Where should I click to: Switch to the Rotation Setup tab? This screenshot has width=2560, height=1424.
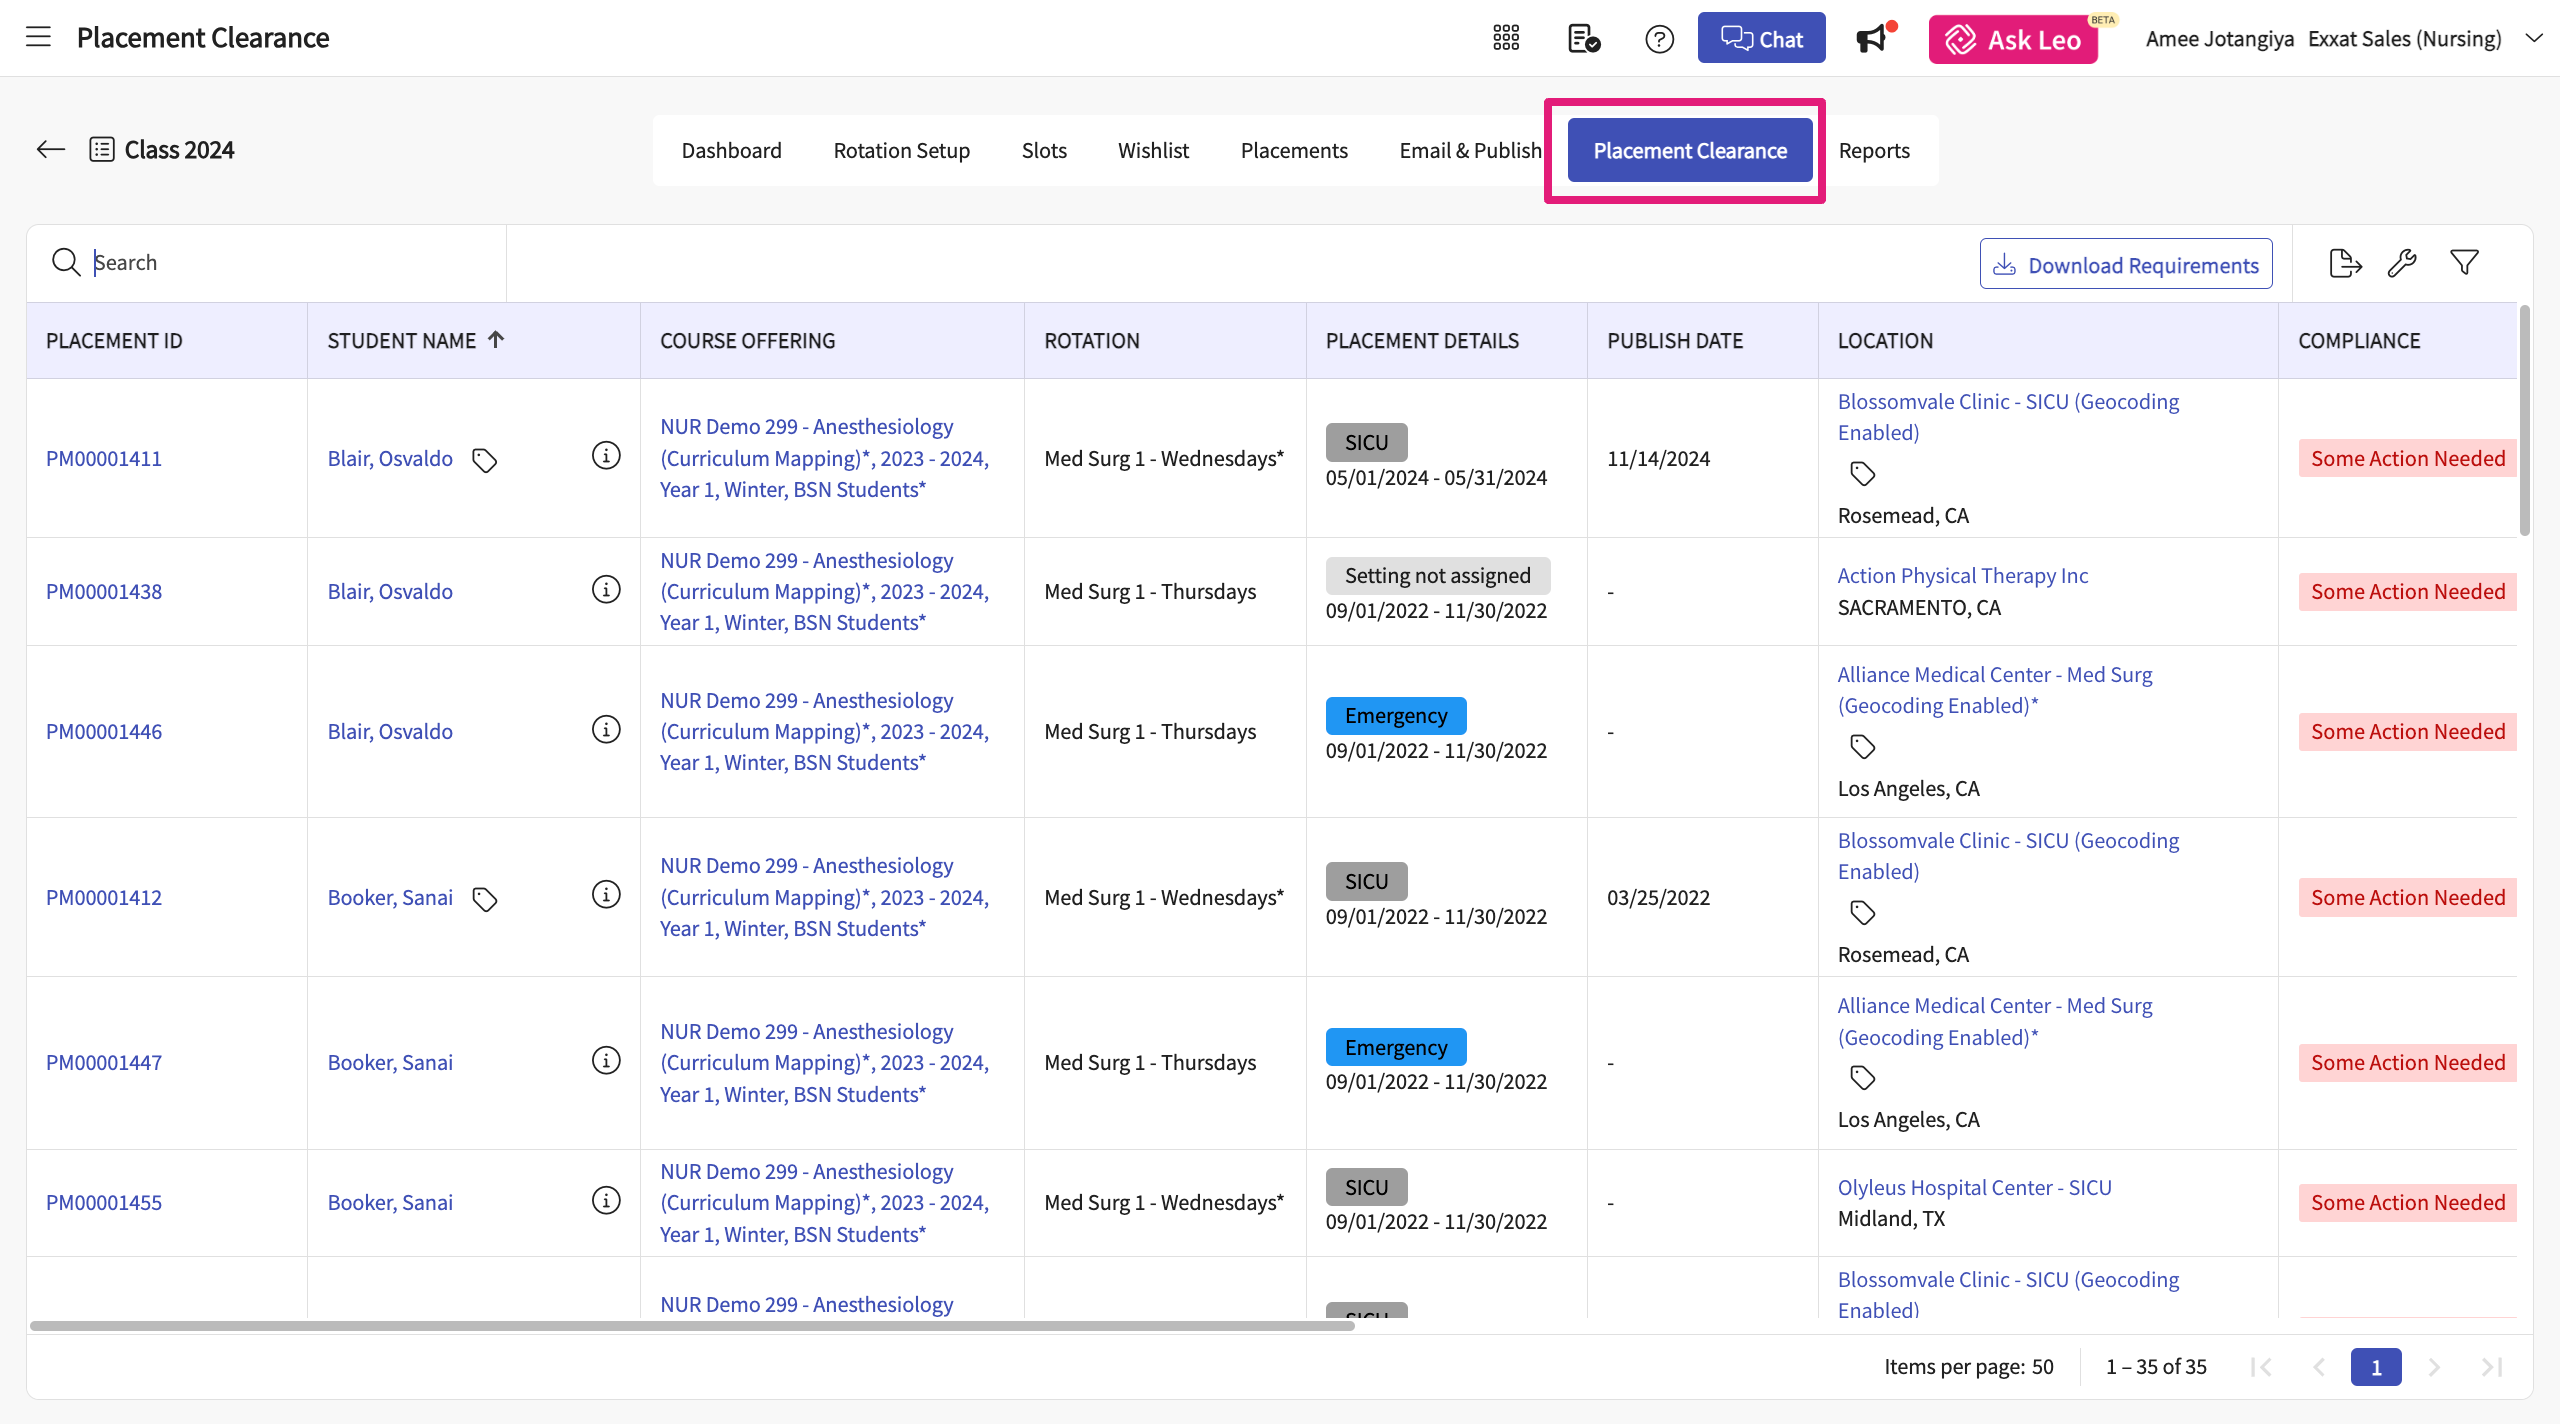(x=901, y=151)
